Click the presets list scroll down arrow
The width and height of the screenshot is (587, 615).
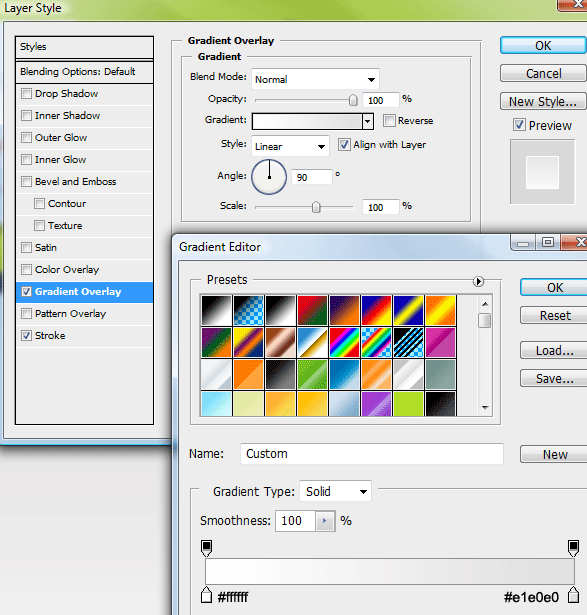click(485, 408)
